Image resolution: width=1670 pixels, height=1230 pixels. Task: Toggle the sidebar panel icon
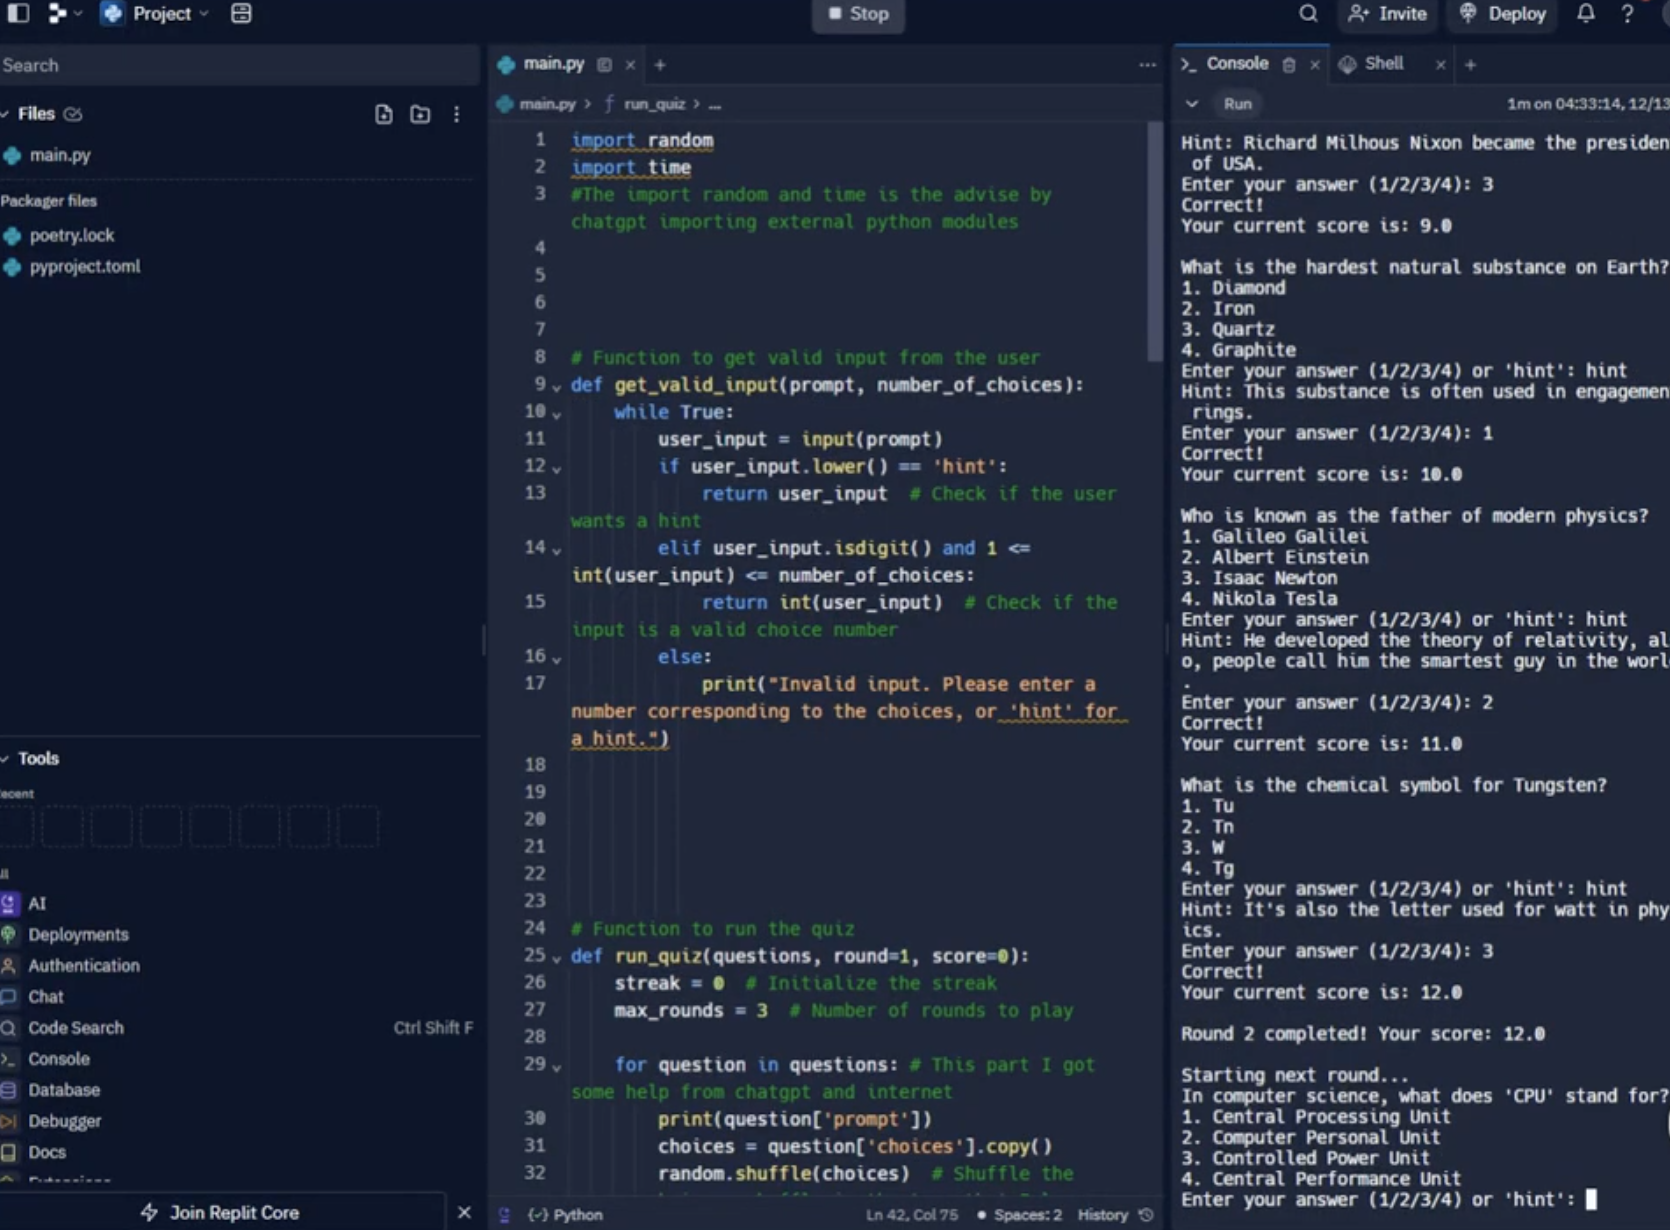point(18,13)
